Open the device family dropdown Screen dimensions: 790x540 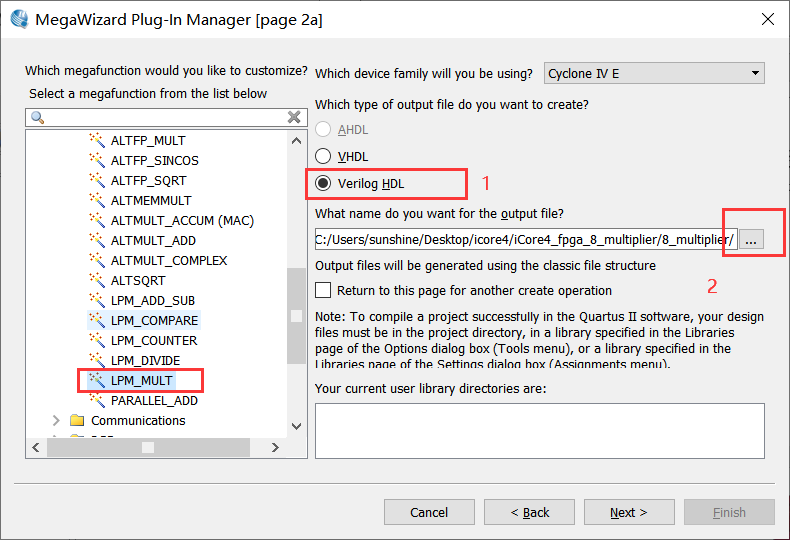(654, 73)
